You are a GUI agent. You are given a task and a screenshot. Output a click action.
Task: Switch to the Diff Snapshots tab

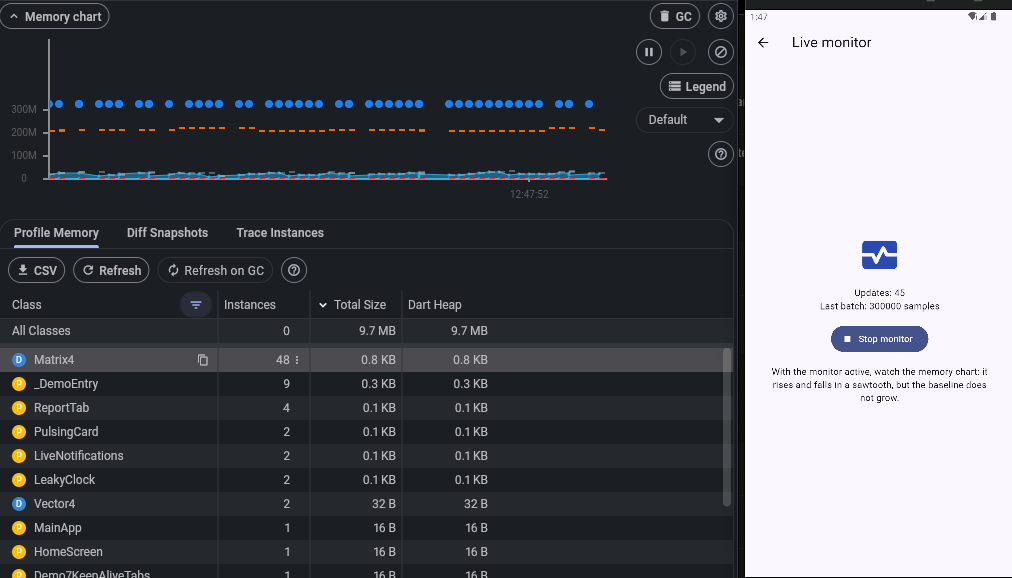pyautogui.click(x=167, y=233)
